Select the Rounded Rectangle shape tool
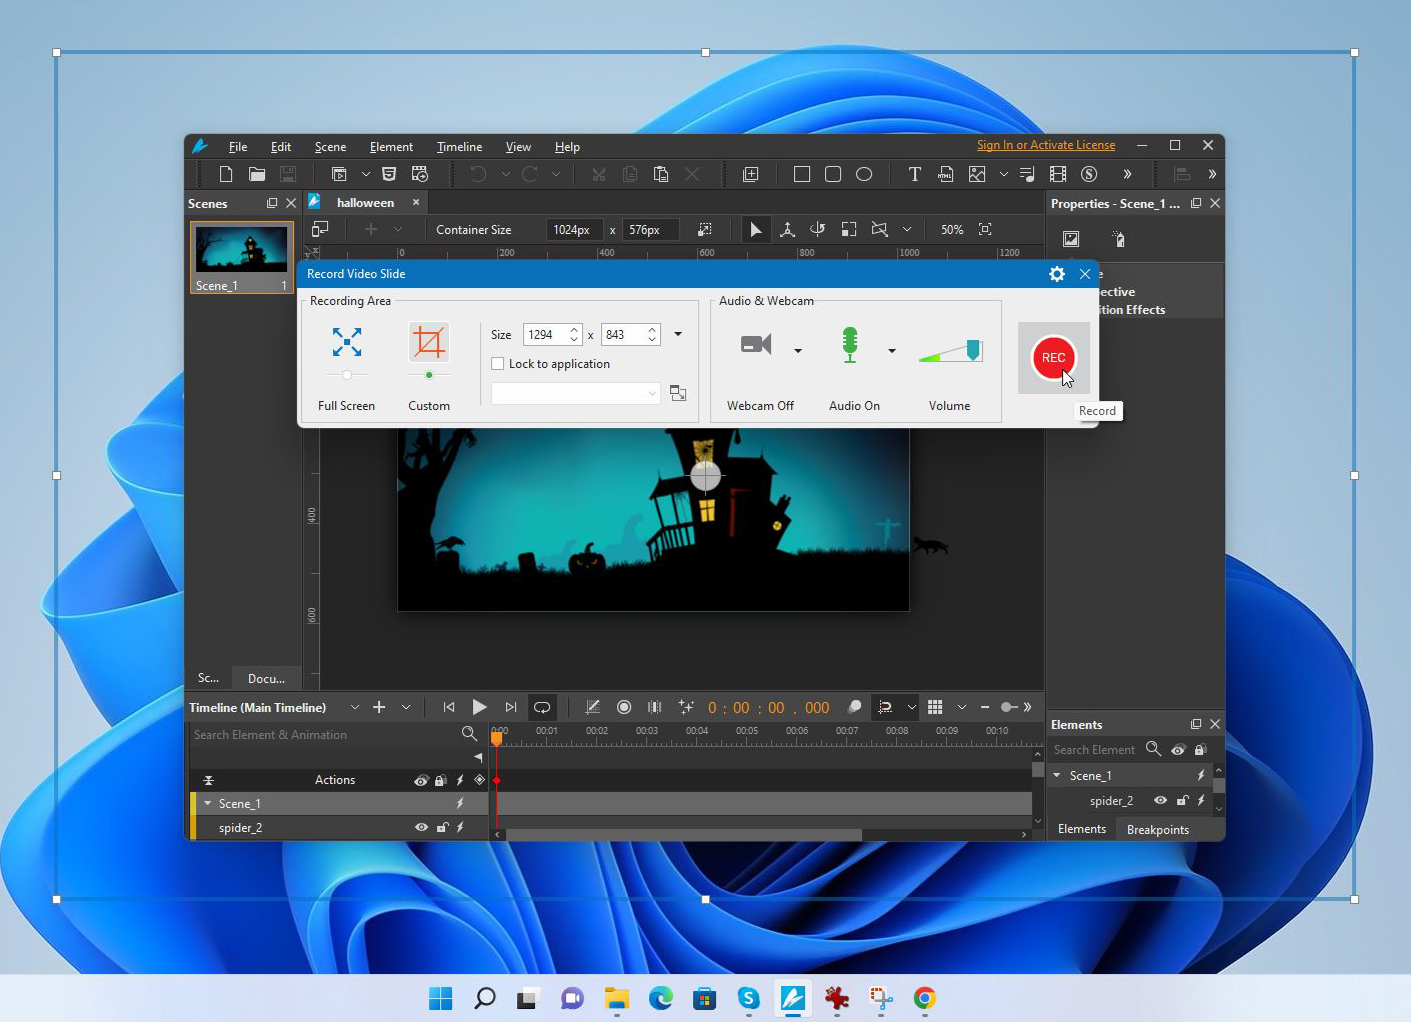Screen dimensions: 1411x1022 [x=833, y=174]
